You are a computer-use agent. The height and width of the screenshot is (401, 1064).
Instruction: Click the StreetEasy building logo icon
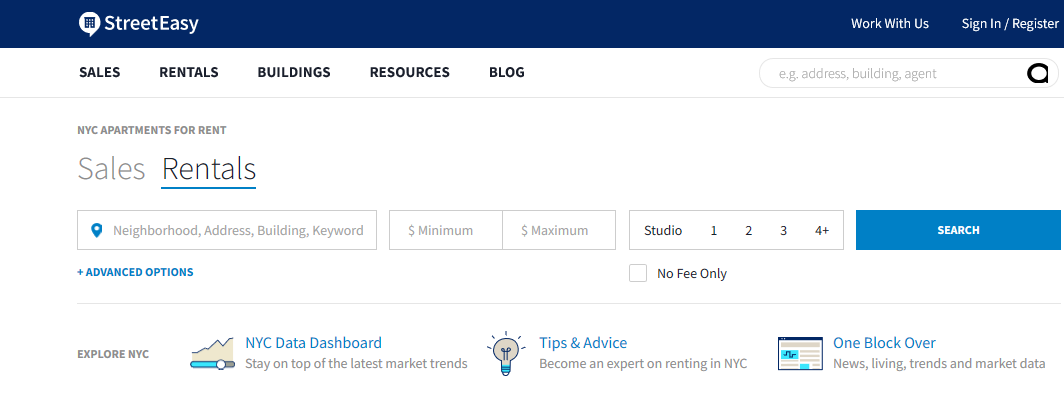(x=89, y=24)
